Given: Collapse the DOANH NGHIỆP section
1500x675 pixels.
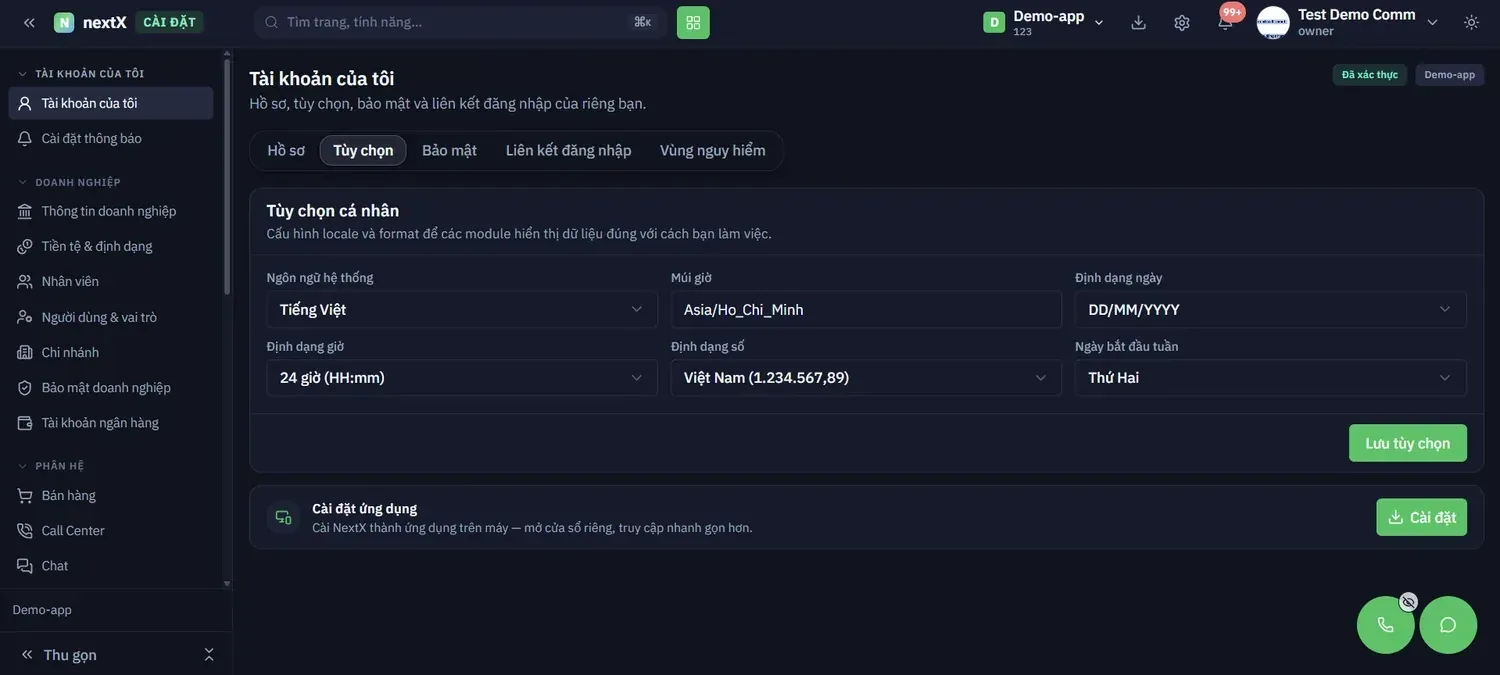Looking at the screenshot, I should pos(70,182).
